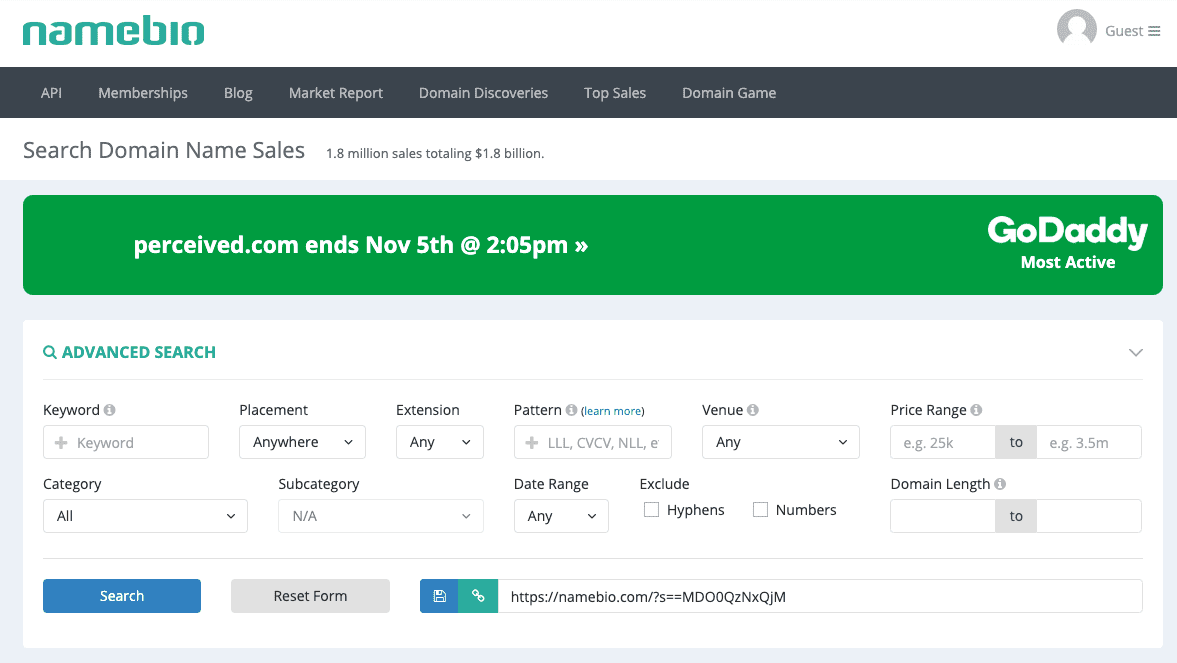Viewport: 1177px width, 663px height.
Task: Click the save search floppy icon
Action: (439, 596)
